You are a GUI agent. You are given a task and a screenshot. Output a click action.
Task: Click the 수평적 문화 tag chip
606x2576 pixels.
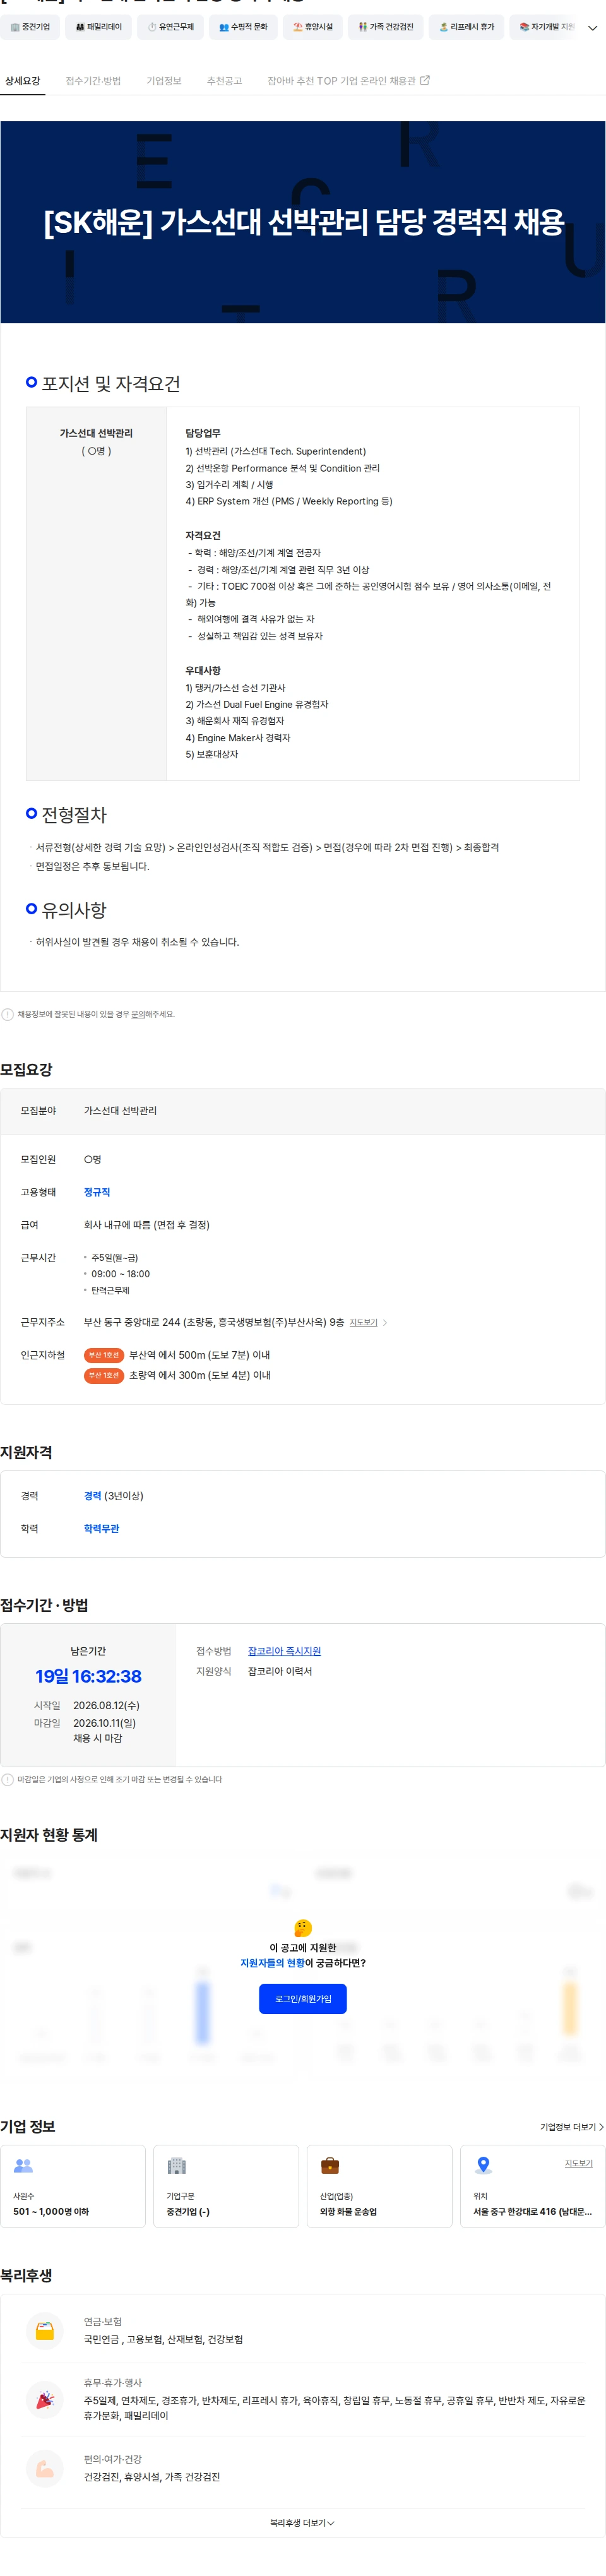click(x=243, y=27)
